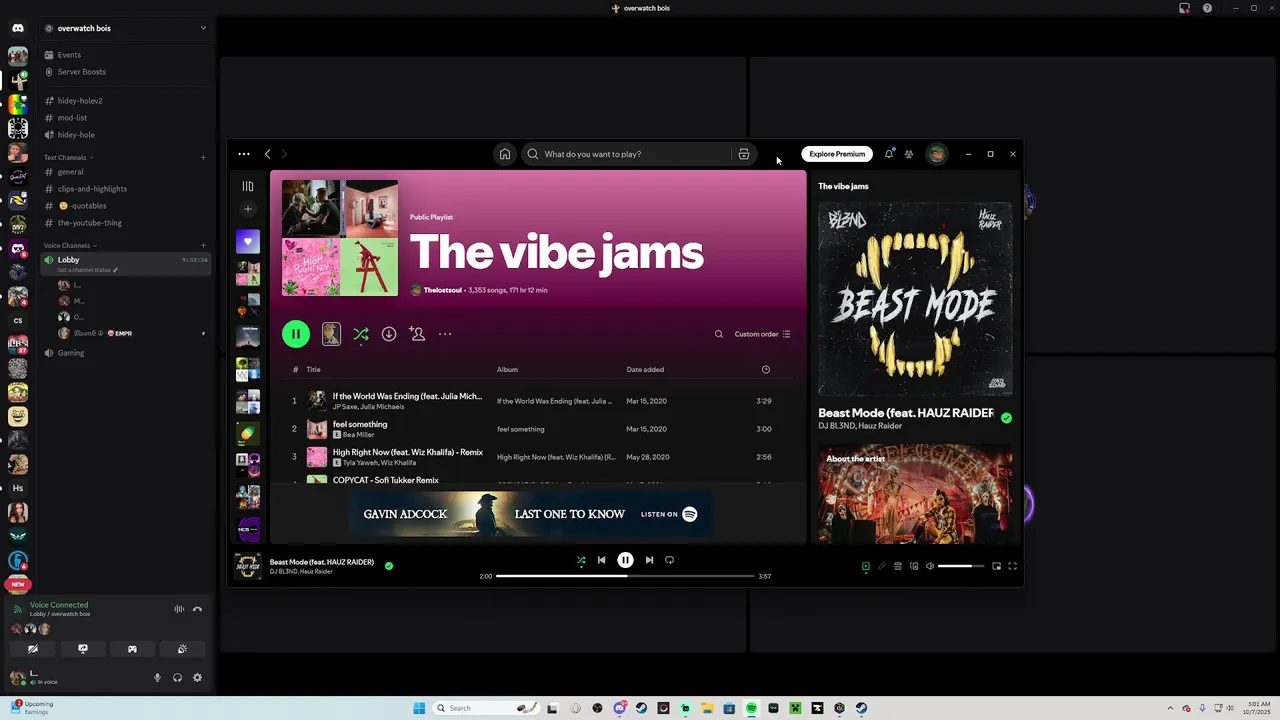
Task: Open overwatch bois server dropdown
Action: [203, 28]
